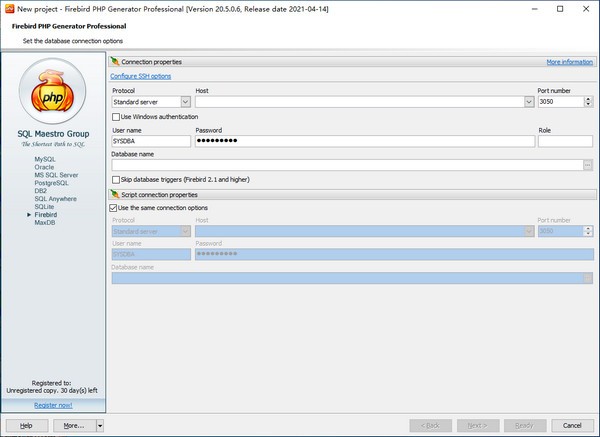The image size is (600, 437).
Task: Enable Use Windows authentication checkbox
Action: tap(116, 117)
